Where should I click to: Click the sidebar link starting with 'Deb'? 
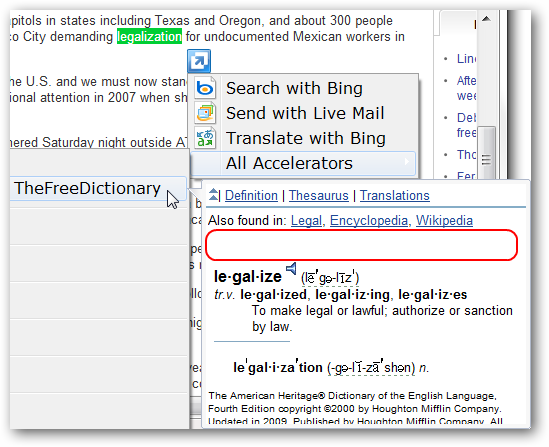[466, 125]
